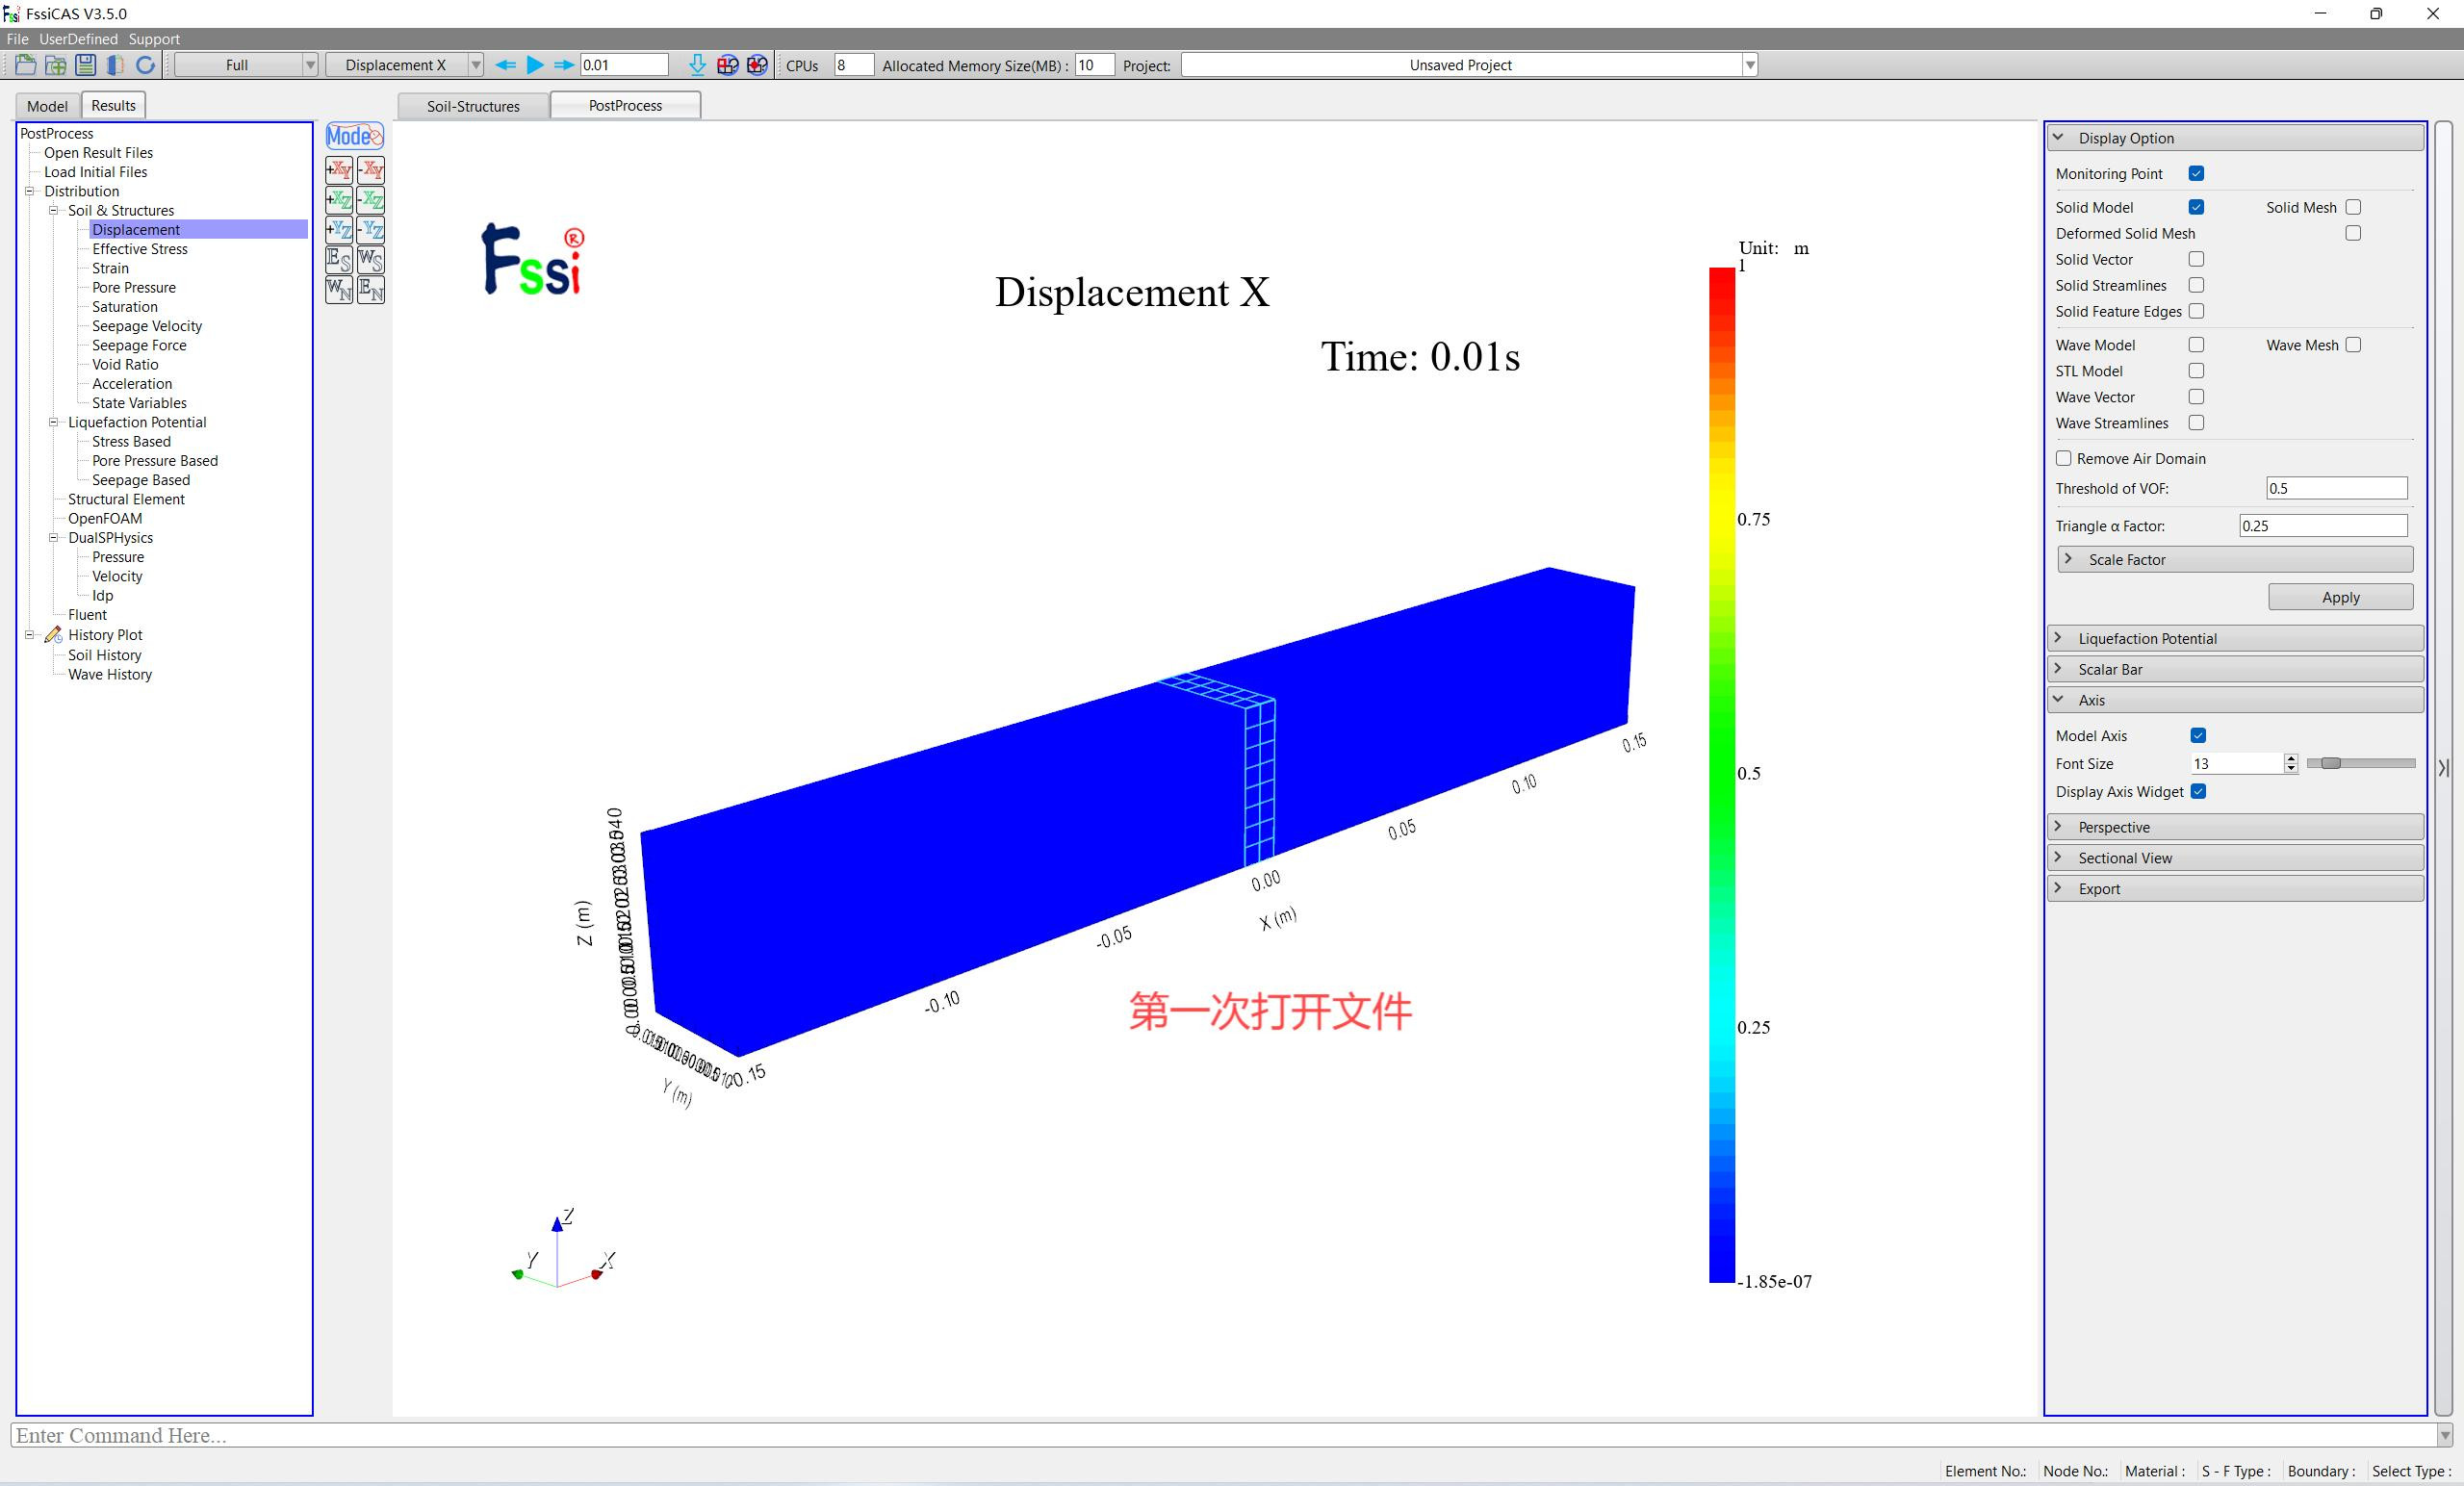Viewport: 2464px width, 1486px height.
Task: Click the element query icon with question mark
Action: (x=728, y=65)
